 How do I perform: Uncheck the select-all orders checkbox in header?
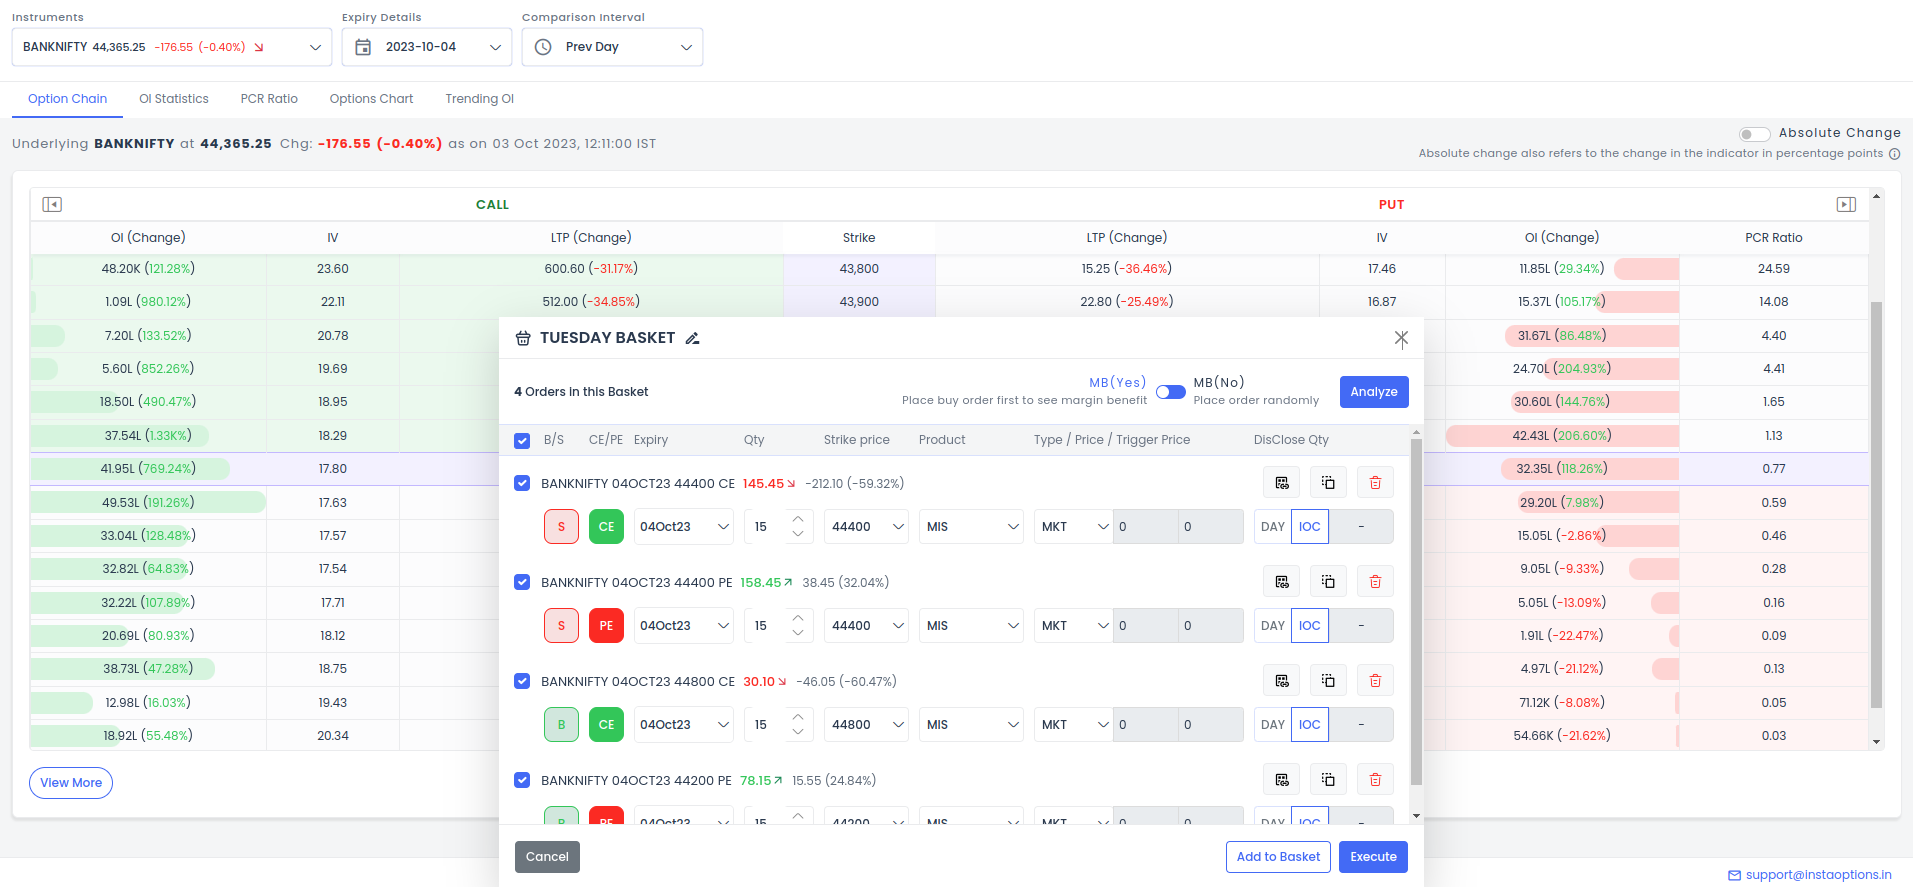522,441
